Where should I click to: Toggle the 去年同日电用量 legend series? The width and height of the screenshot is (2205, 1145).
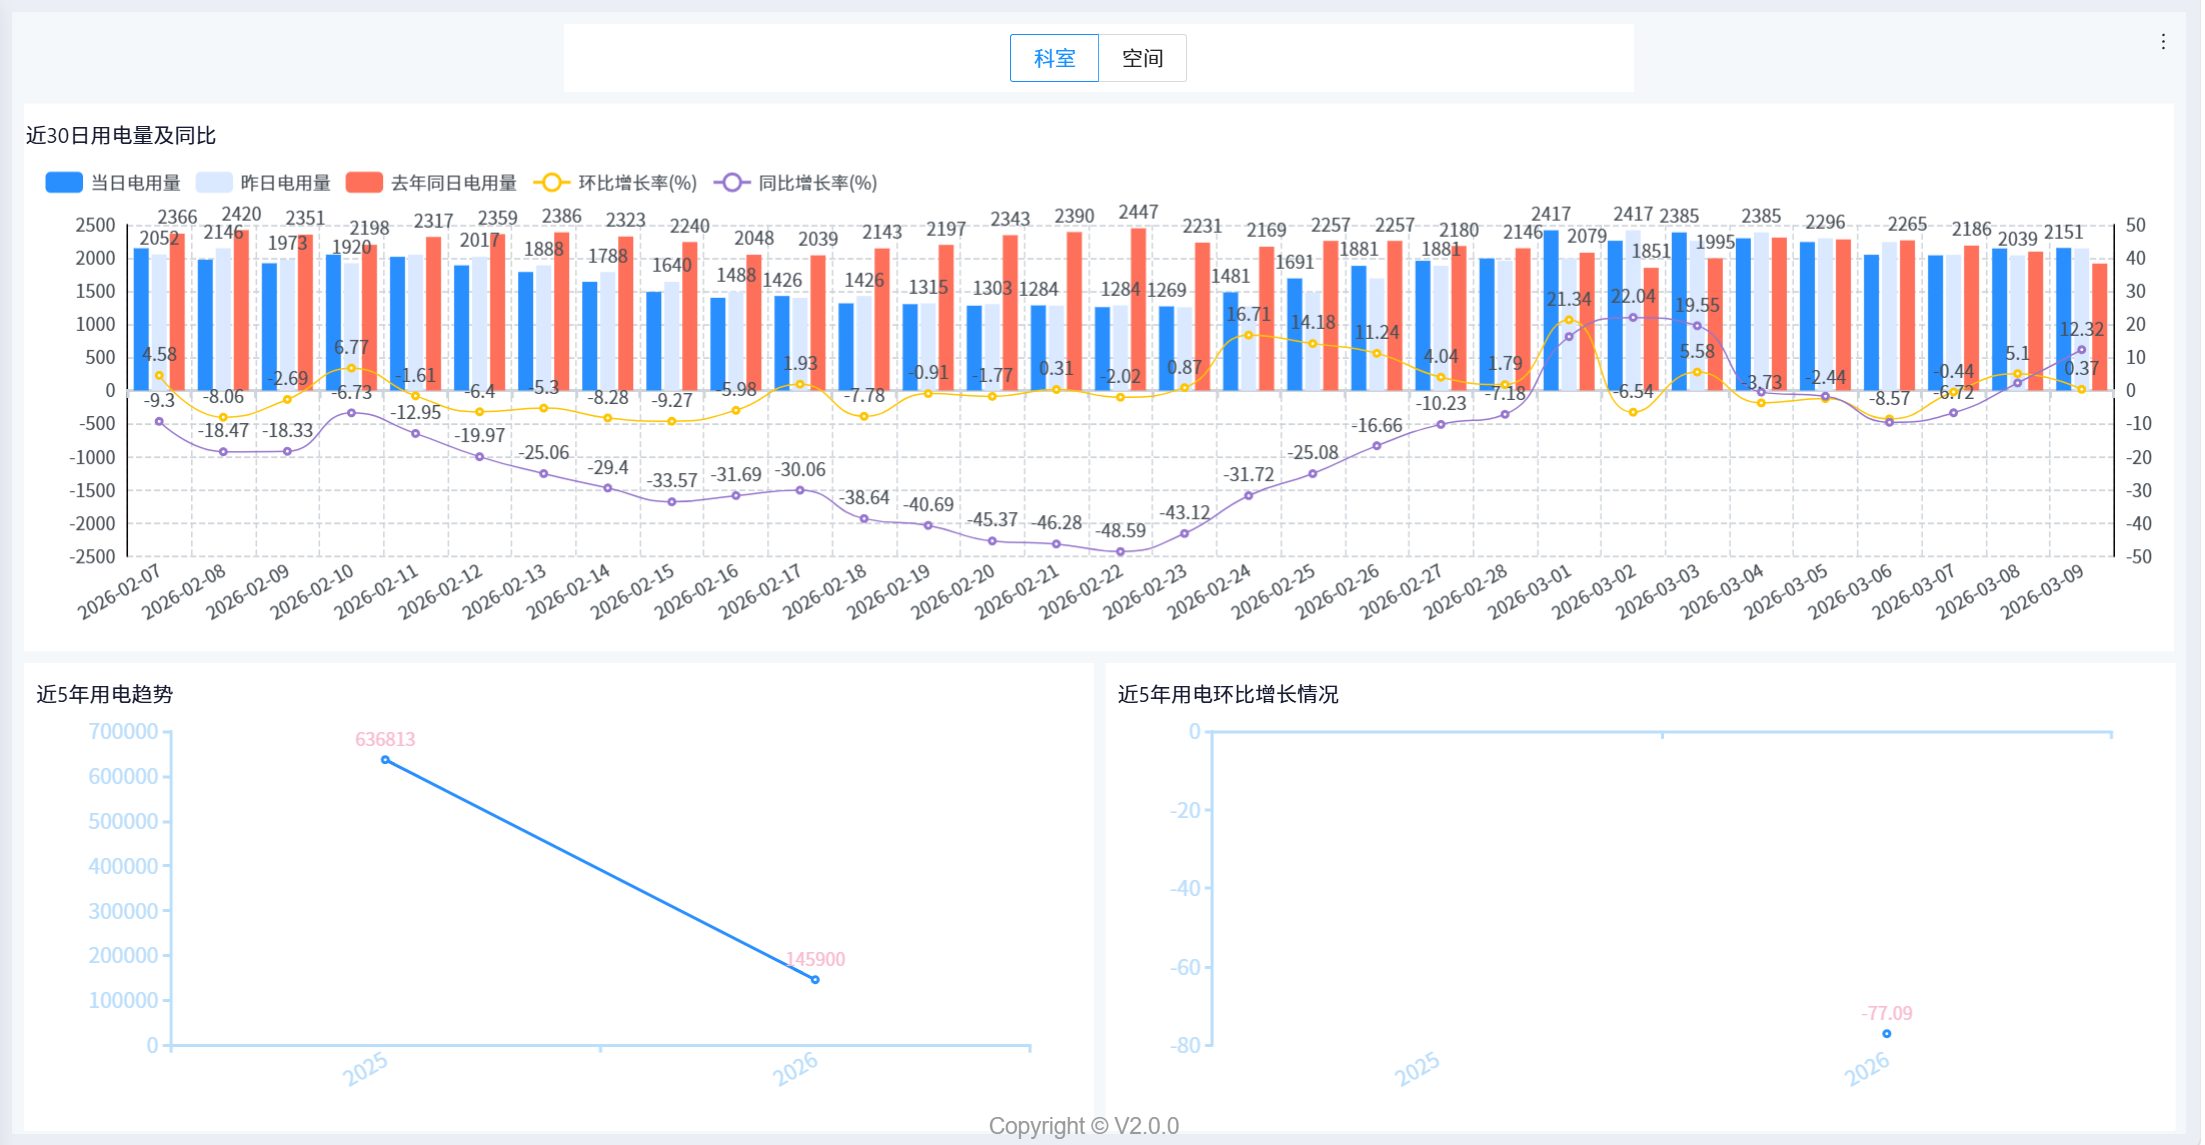point(431,183)
